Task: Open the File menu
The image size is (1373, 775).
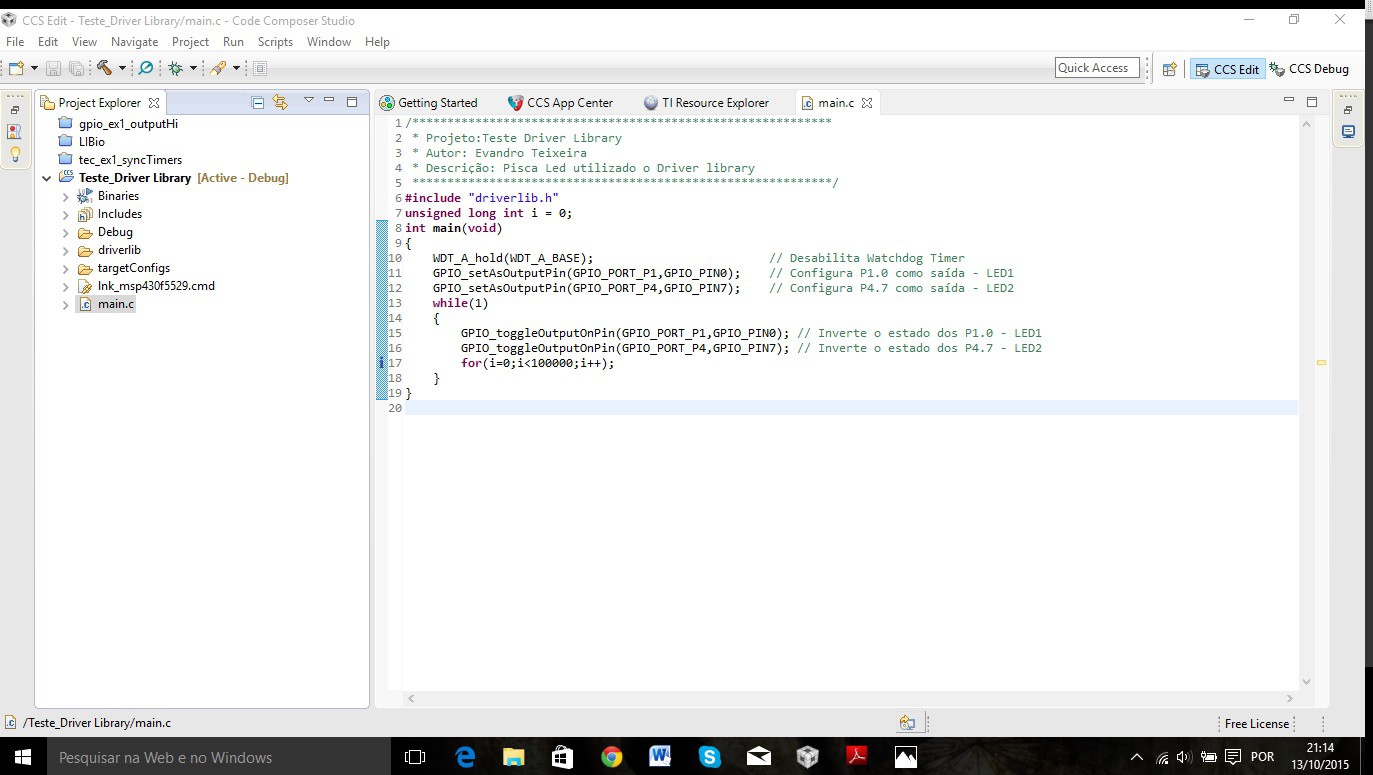Action: (x=15, y=42)
